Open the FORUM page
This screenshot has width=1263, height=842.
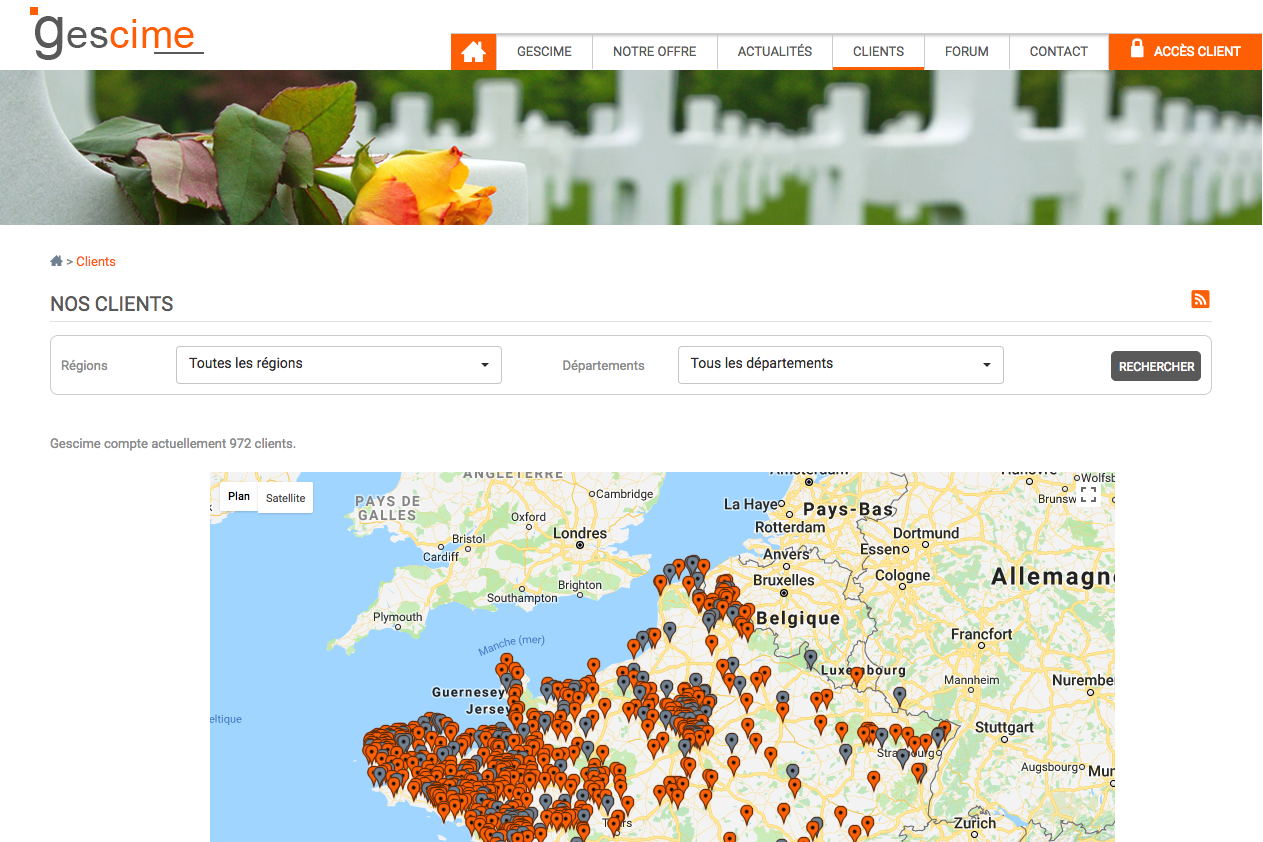point(966,52)
